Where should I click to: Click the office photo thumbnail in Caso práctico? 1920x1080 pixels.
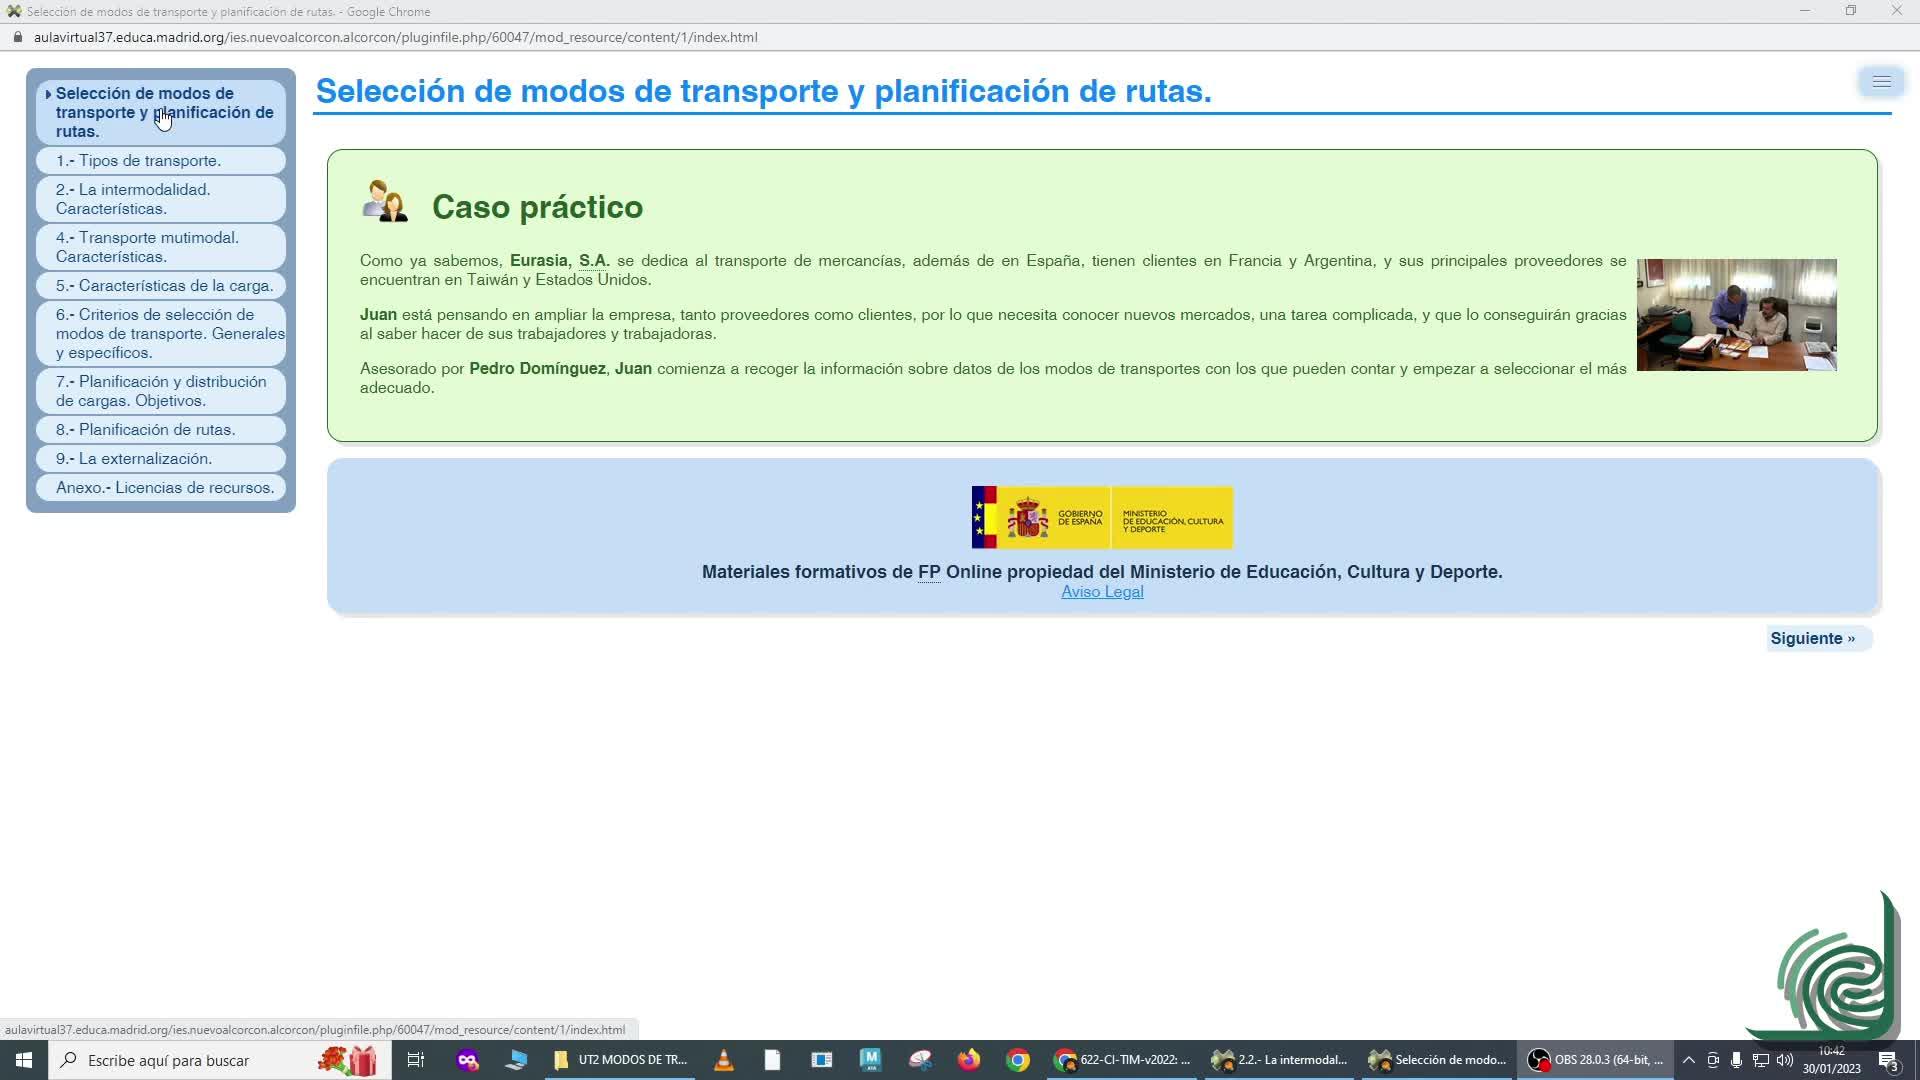point(1736,315)
